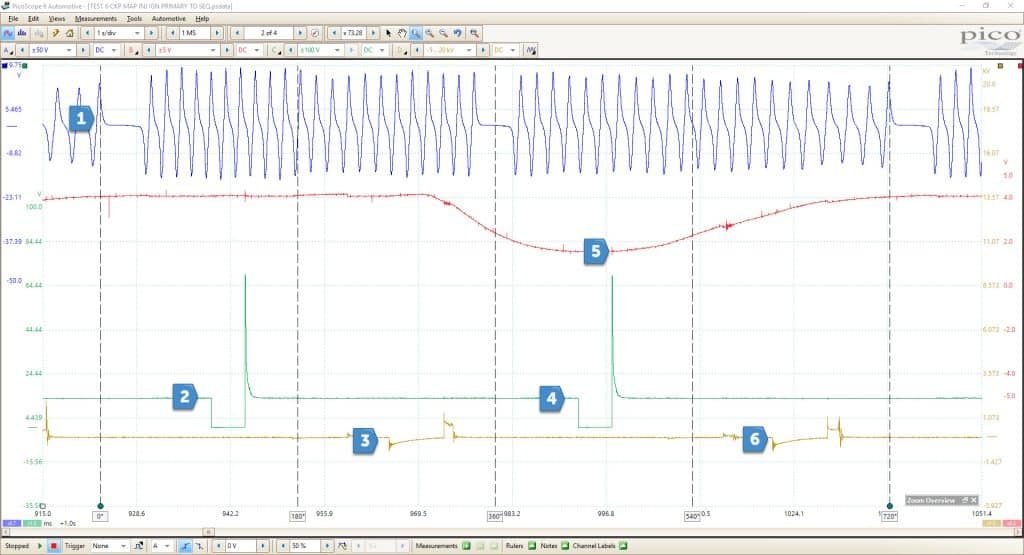1024x555 pixels.
Task: Decrease the timebase with left arrow
Action: pos(87,33)
